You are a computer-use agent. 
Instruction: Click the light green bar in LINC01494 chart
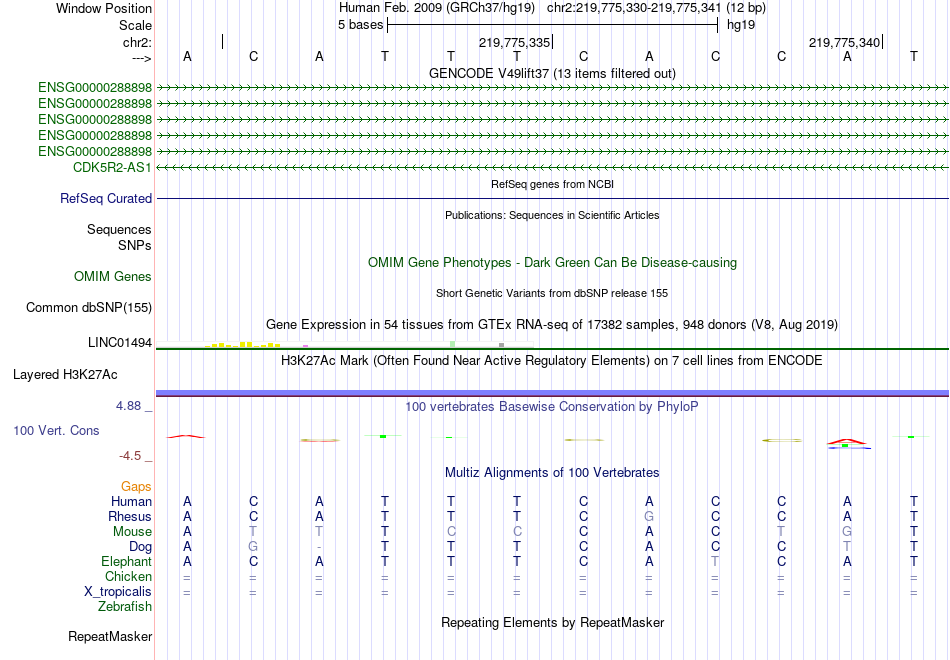pos(453,344)
